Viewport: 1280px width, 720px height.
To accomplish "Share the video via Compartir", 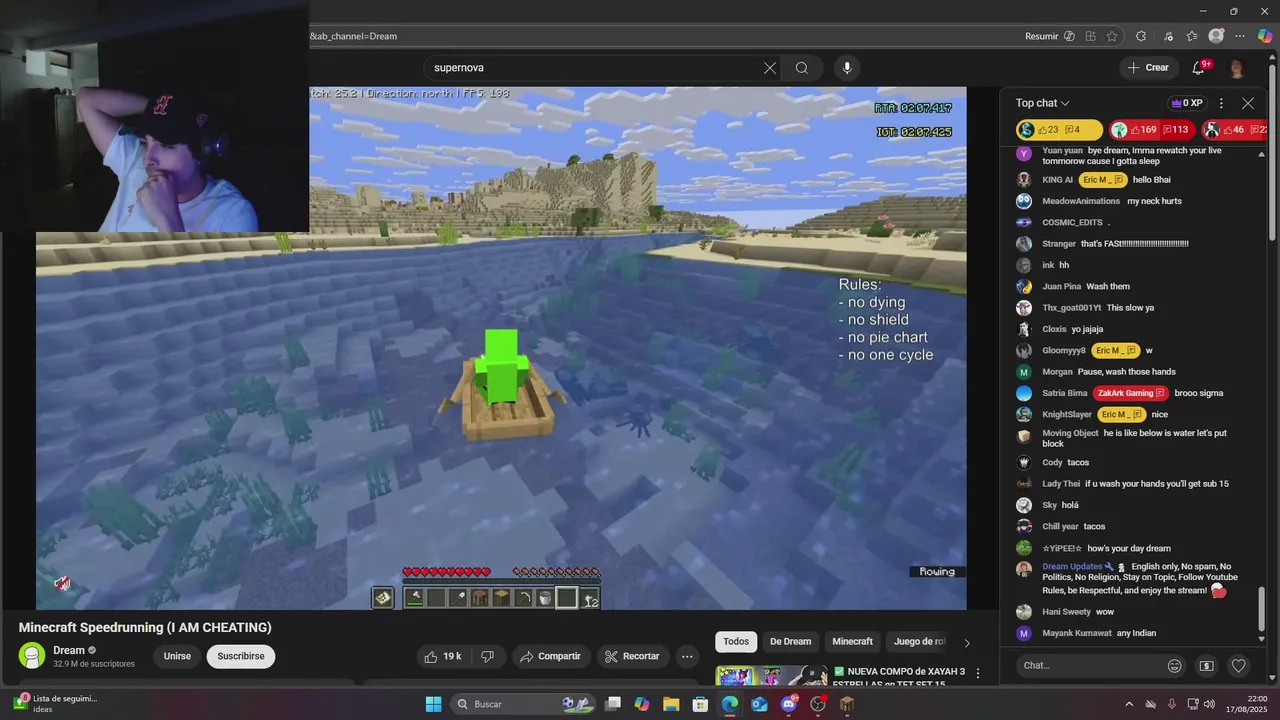I will coord(551,656).
